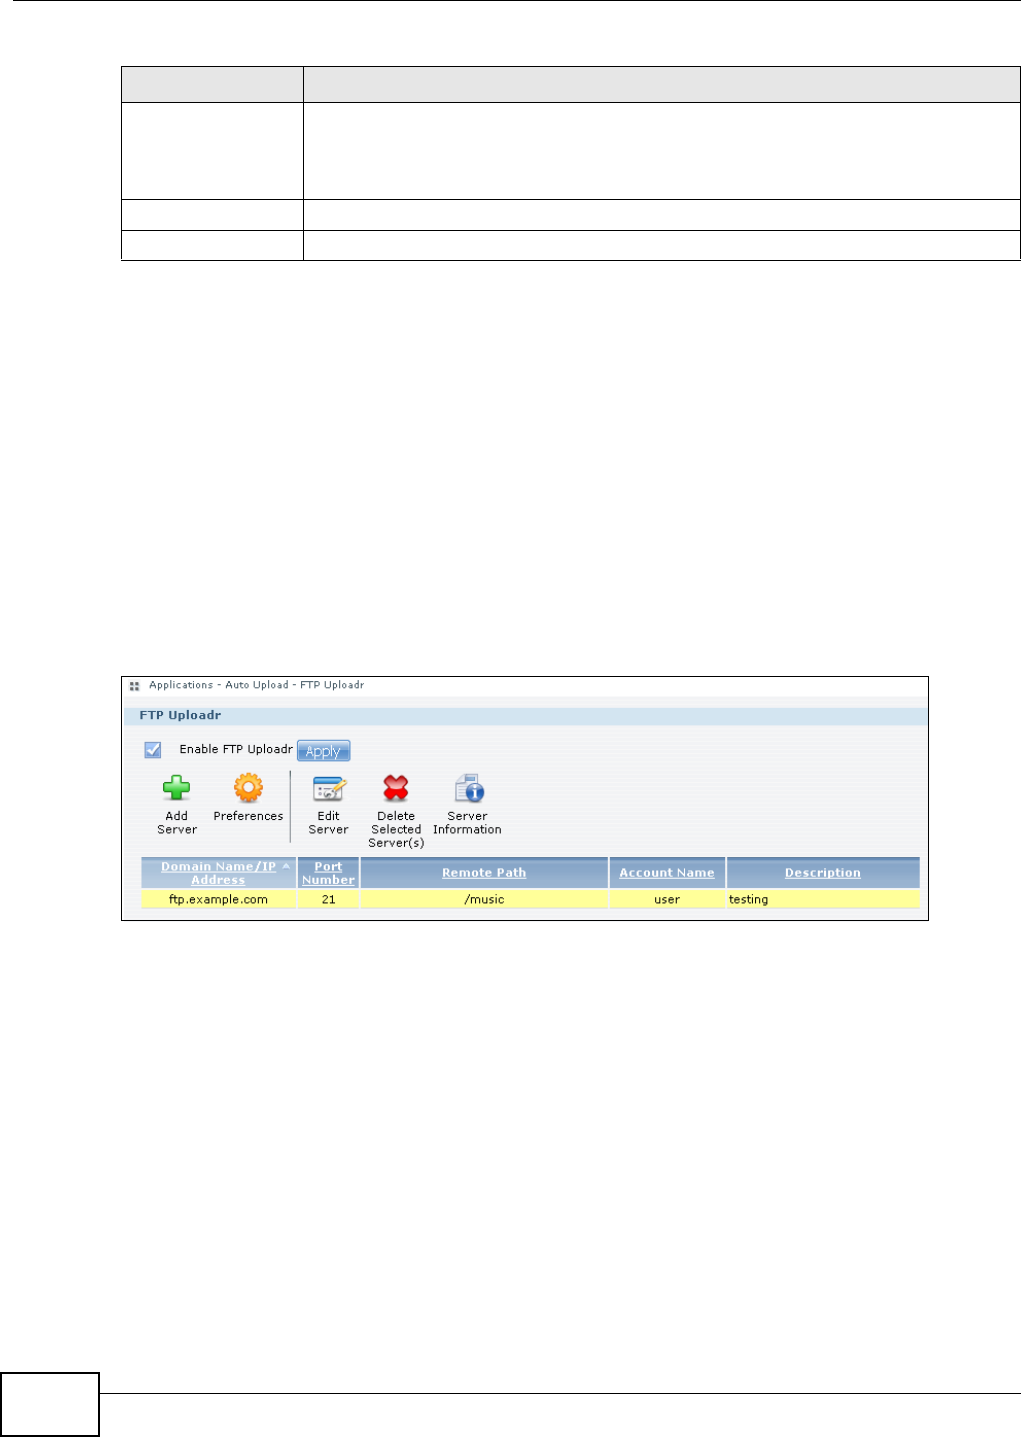Open Preferences gear icon
This screenshot has width=1021, height=1437.
(248, 789)
